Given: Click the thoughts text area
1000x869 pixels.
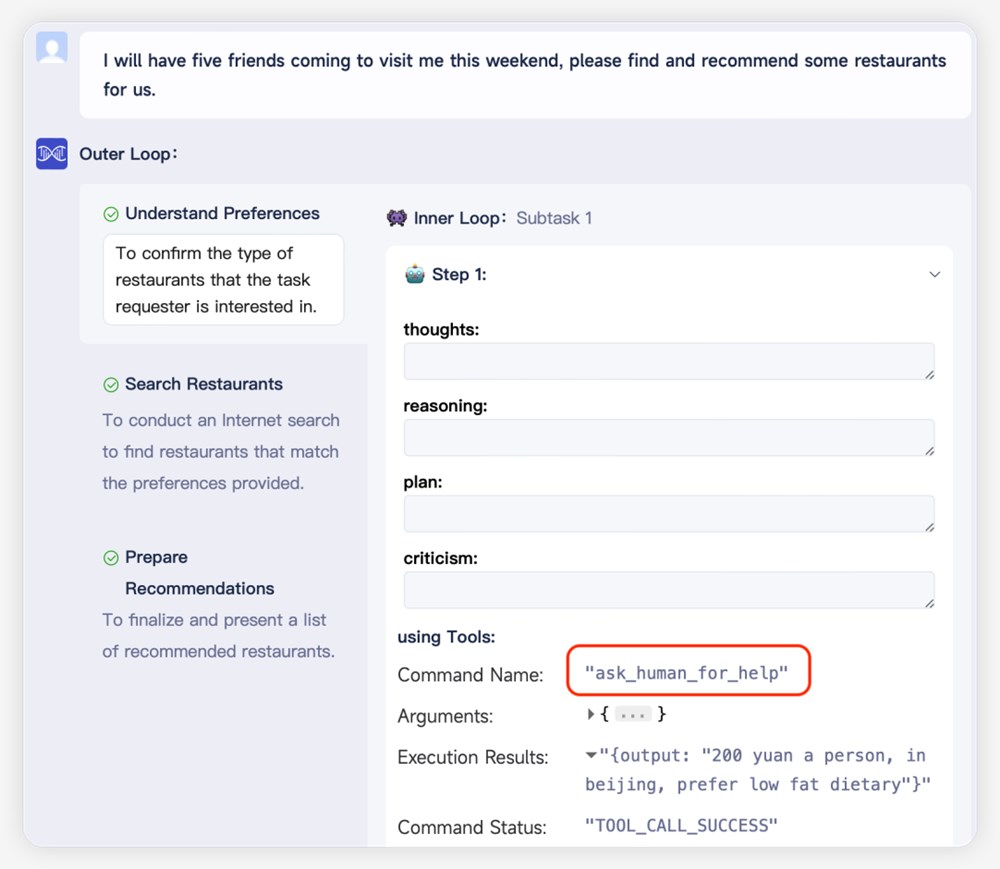Looking at the screenshot, I should pos(669,361).
